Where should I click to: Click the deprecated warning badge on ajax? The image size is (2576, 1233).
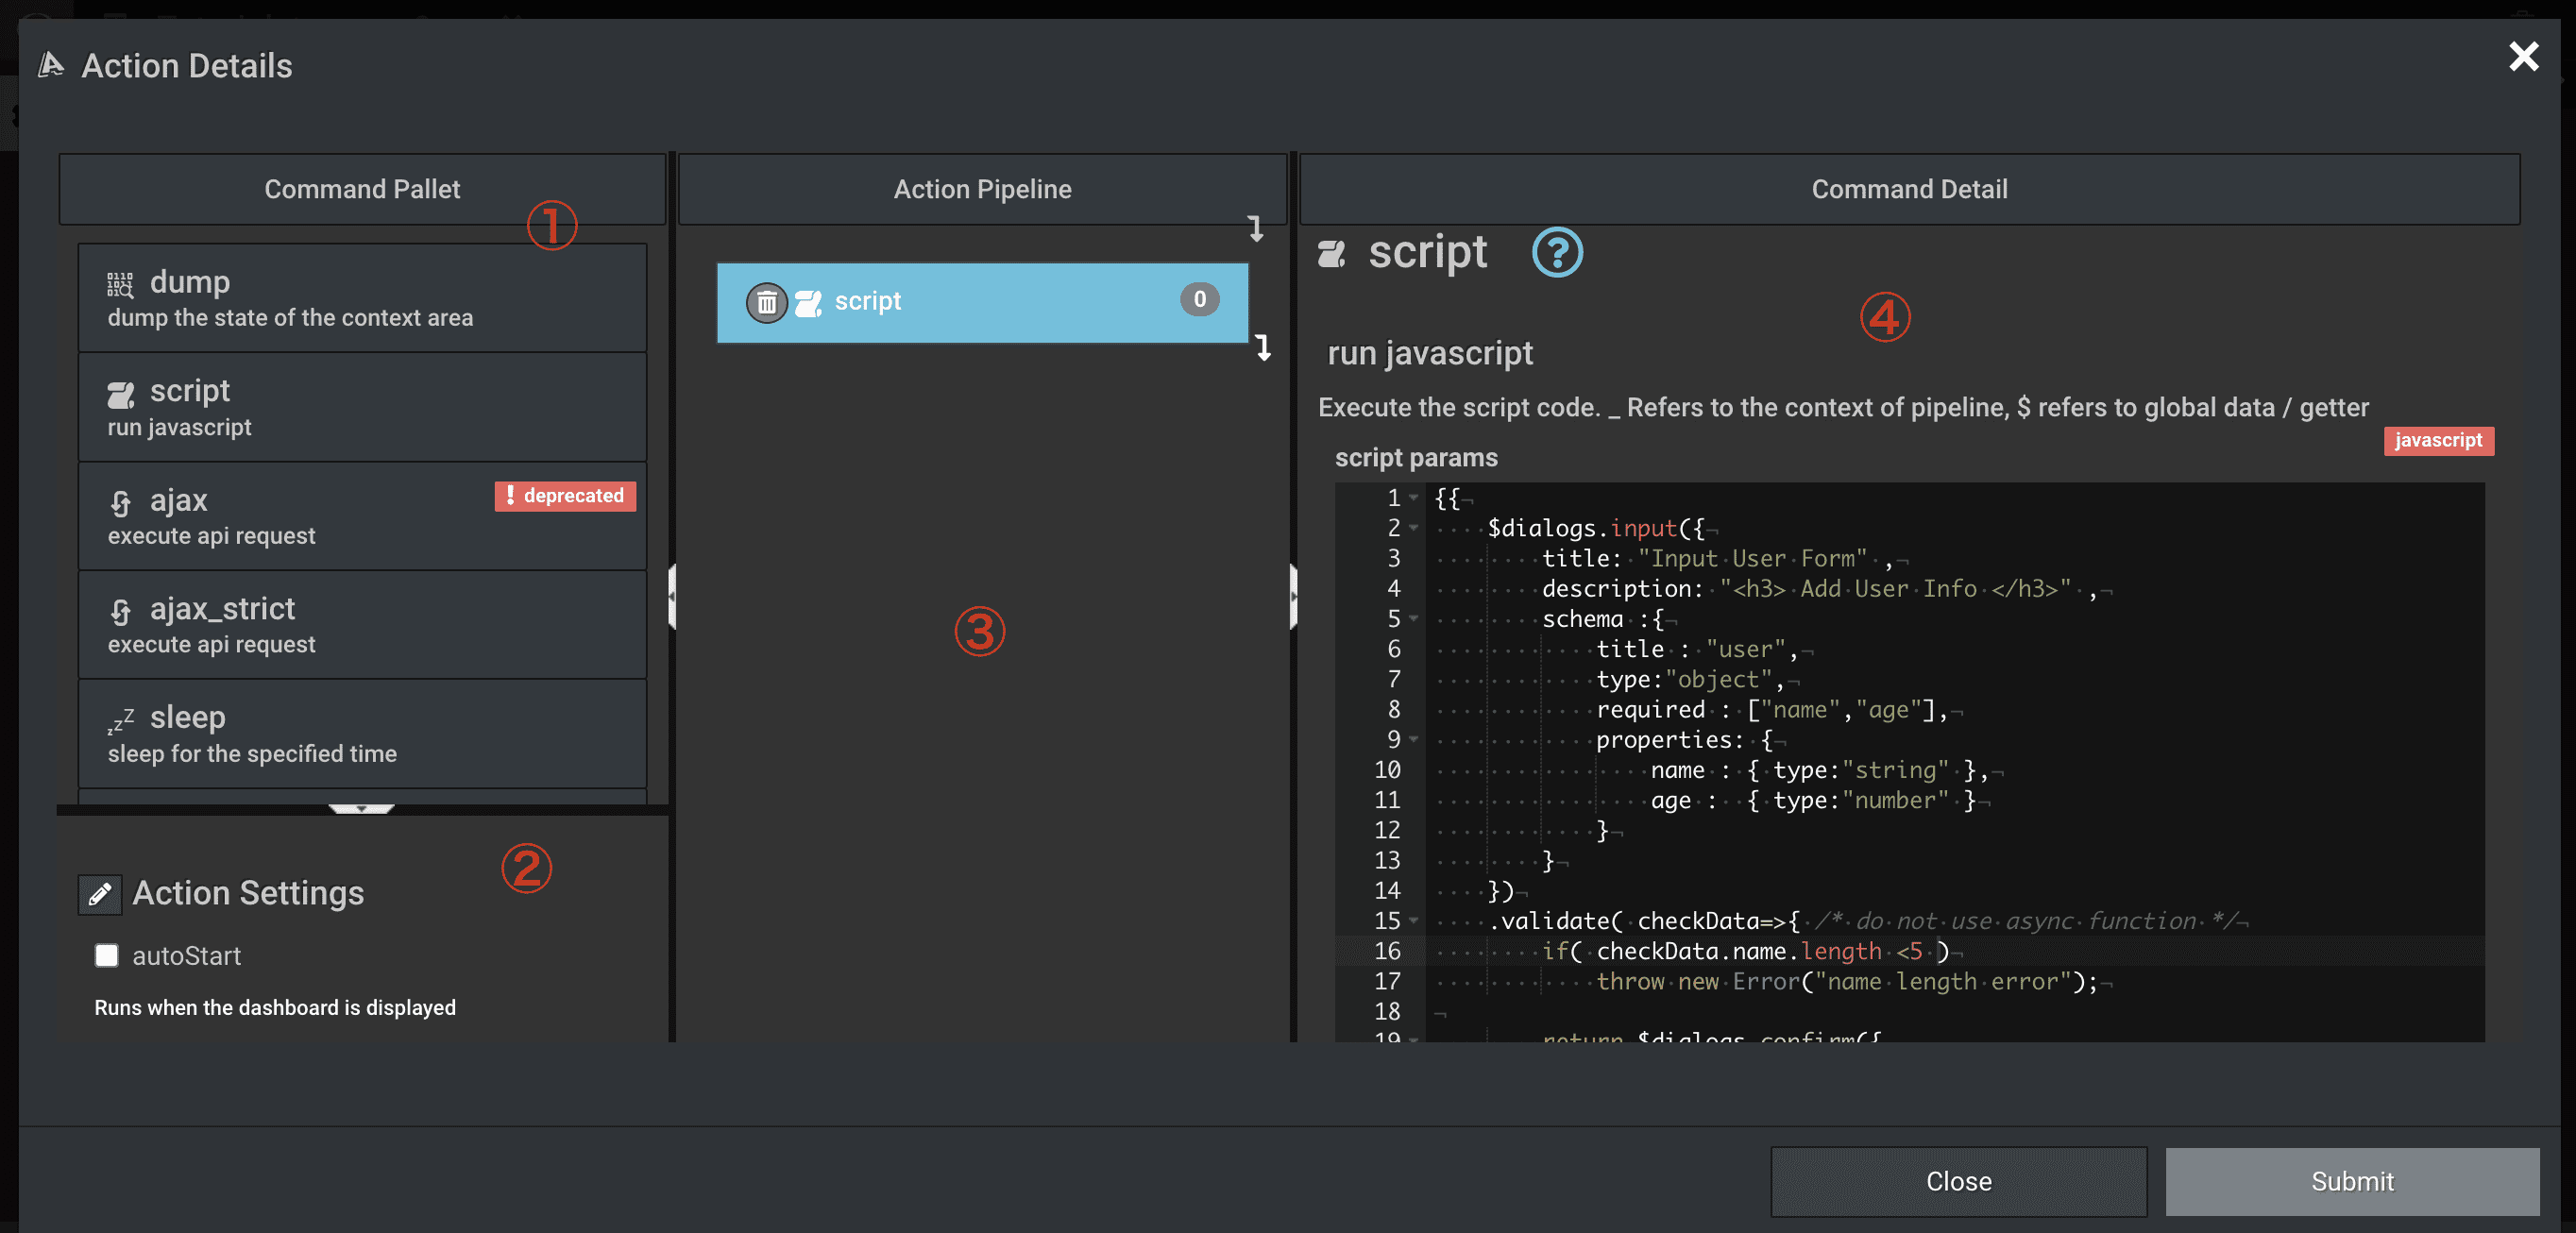click(x=565, y=496)
